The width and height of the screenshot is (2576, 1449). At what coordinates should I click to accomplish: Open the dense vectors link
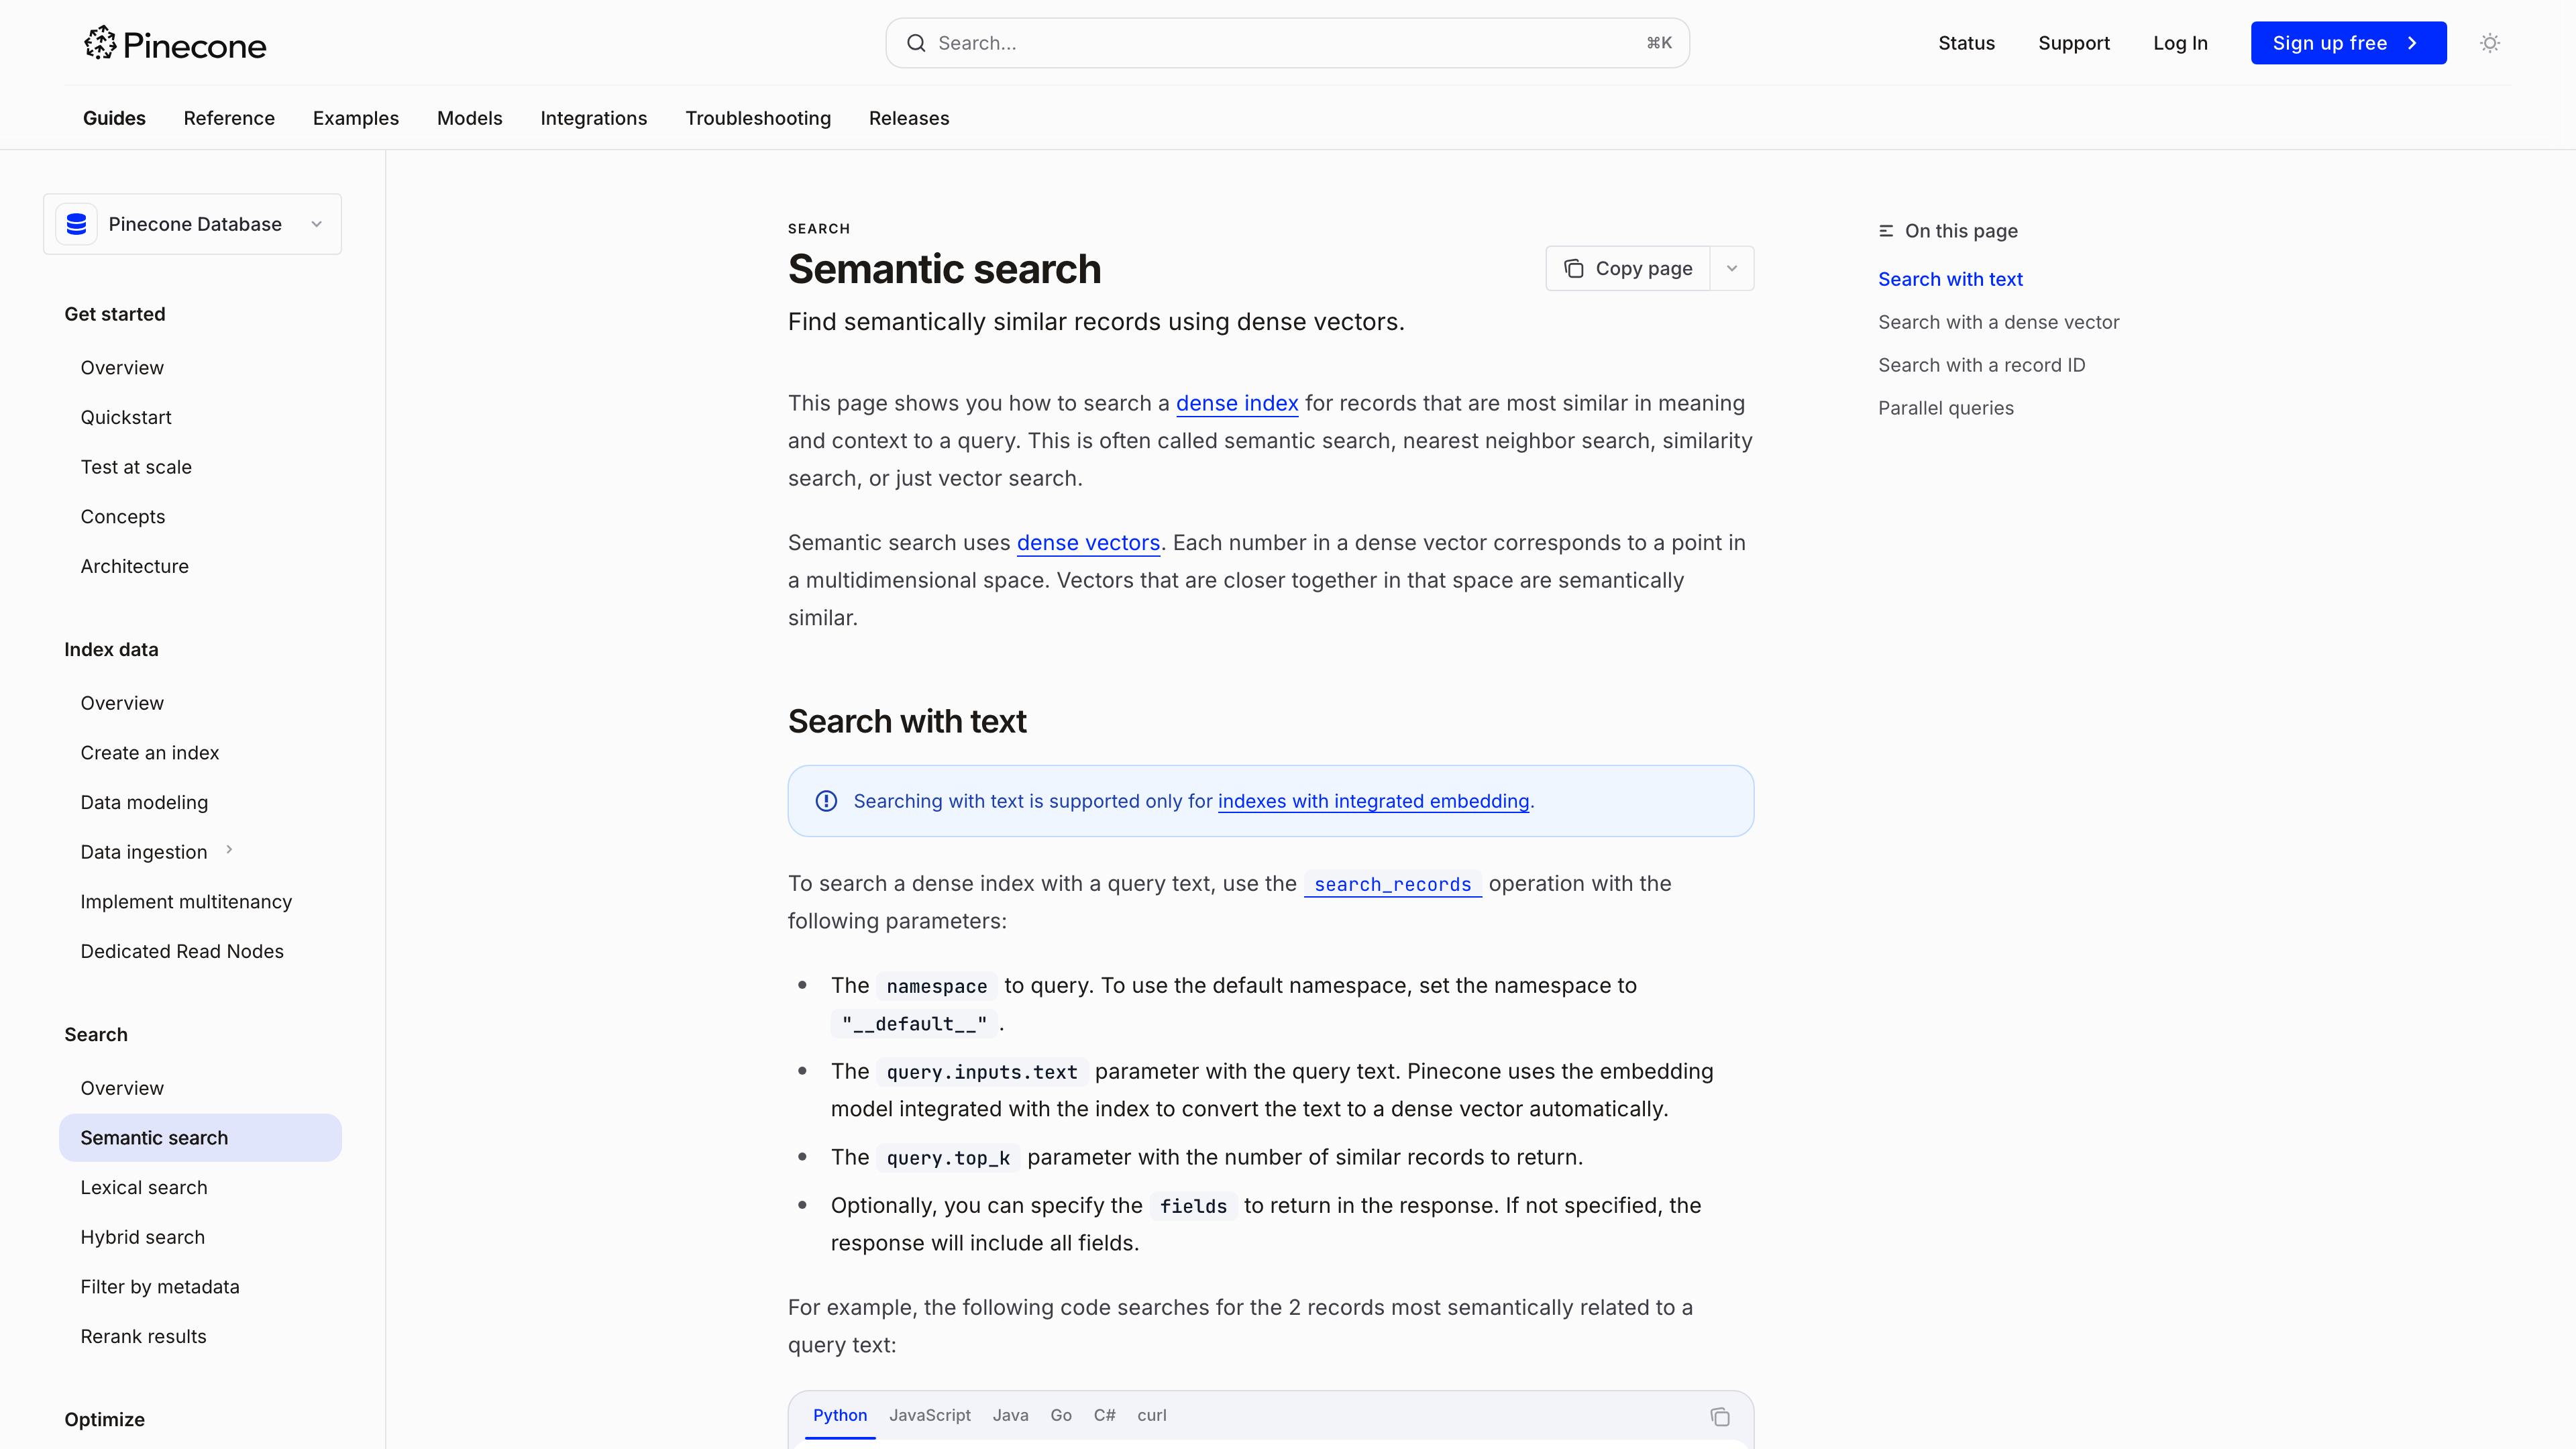[1088, 542]
